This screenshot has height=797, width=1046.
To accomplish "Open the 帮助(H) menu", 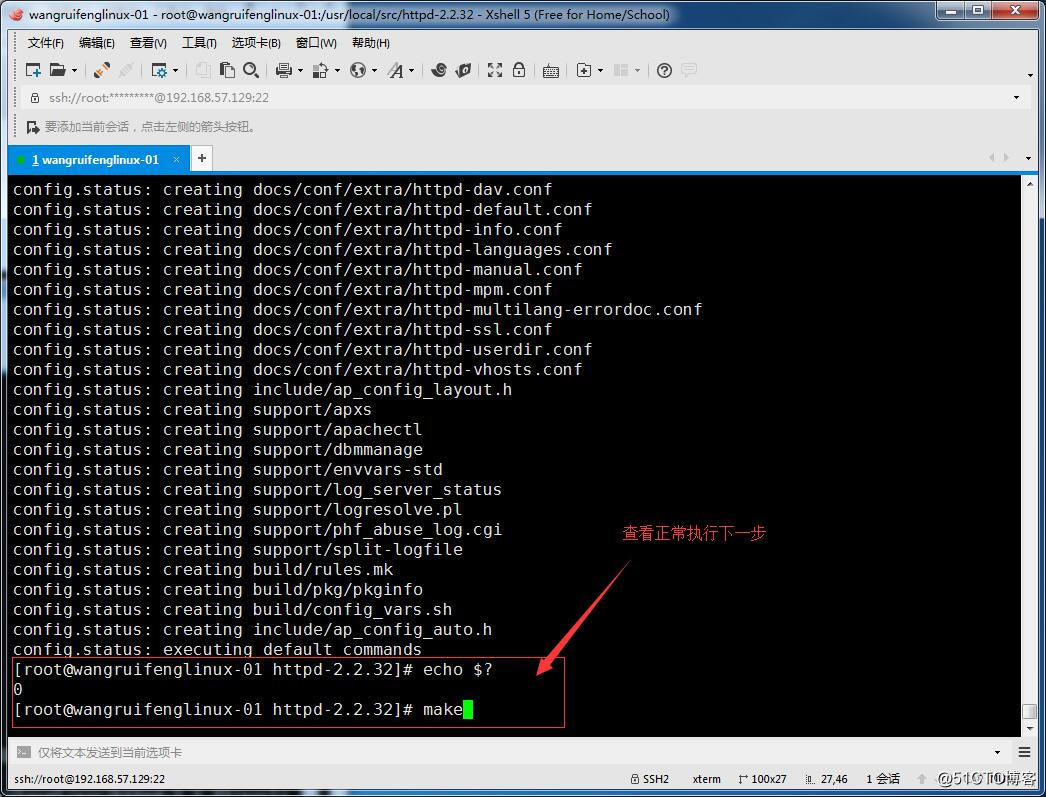I will click(371, 43).
